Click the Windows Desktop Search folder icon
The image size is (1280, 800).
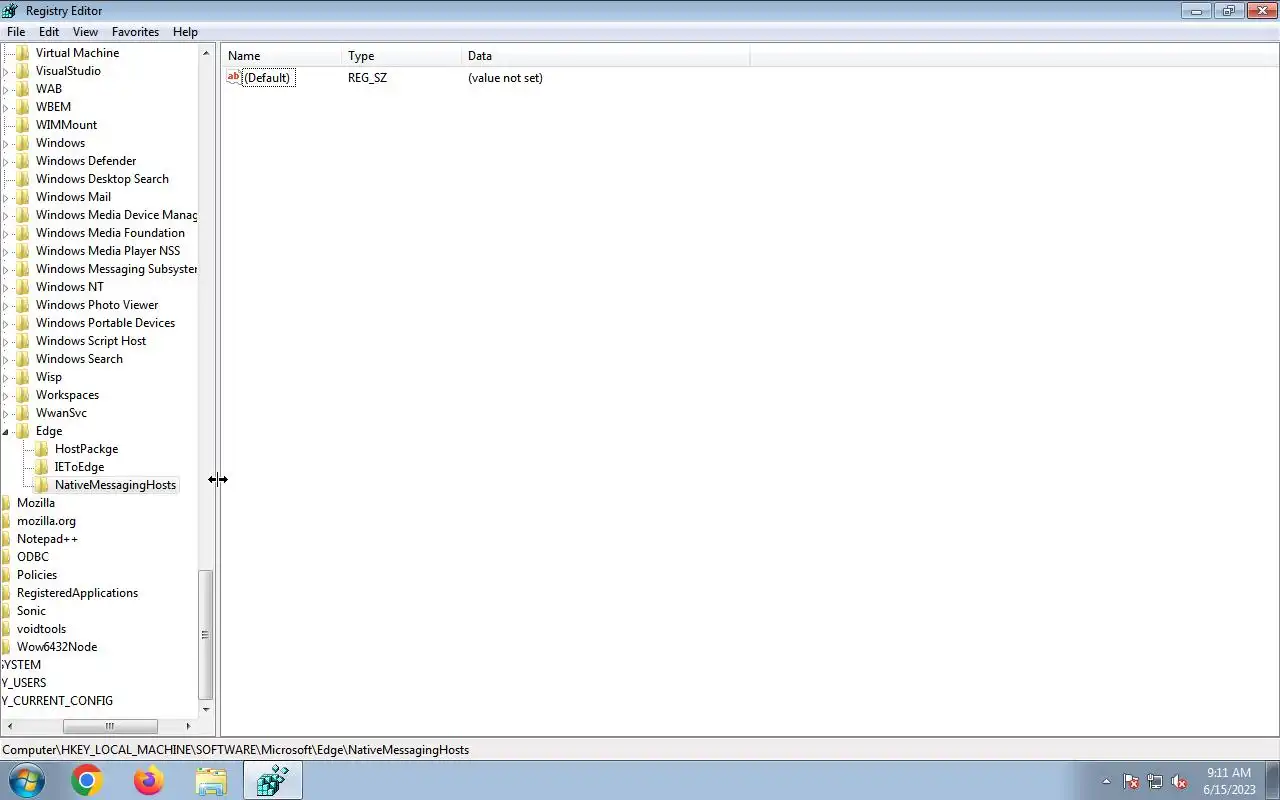click(23, 179)
